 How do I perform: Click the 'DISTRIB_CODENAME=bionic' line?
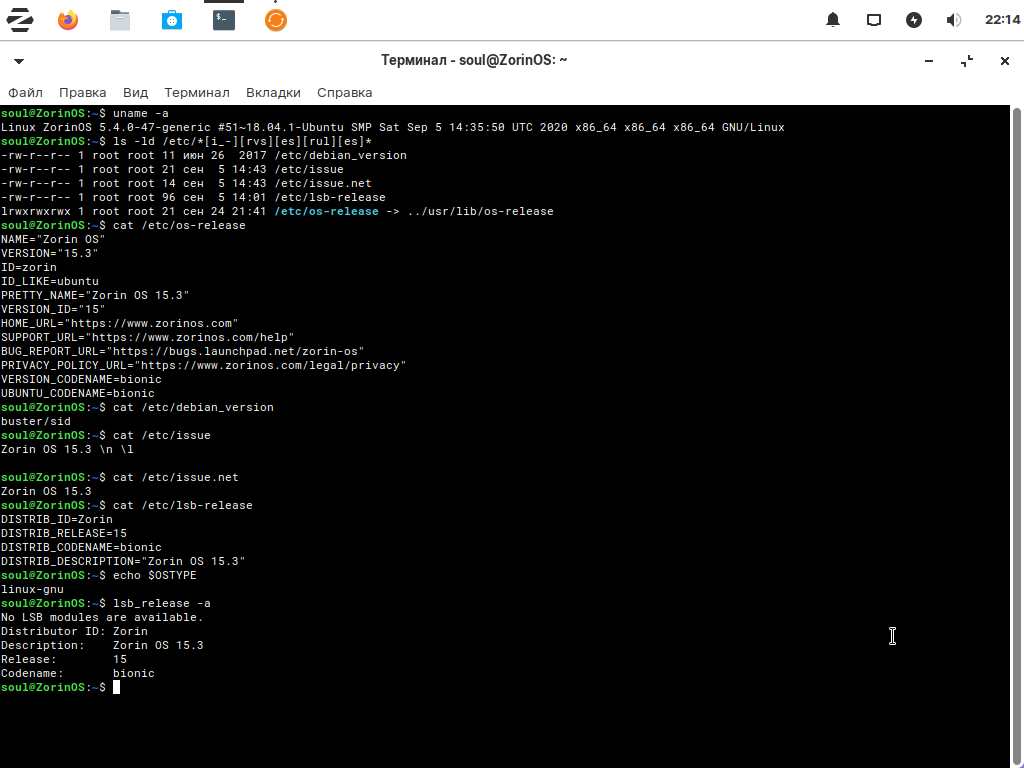[x=81, y=547]
